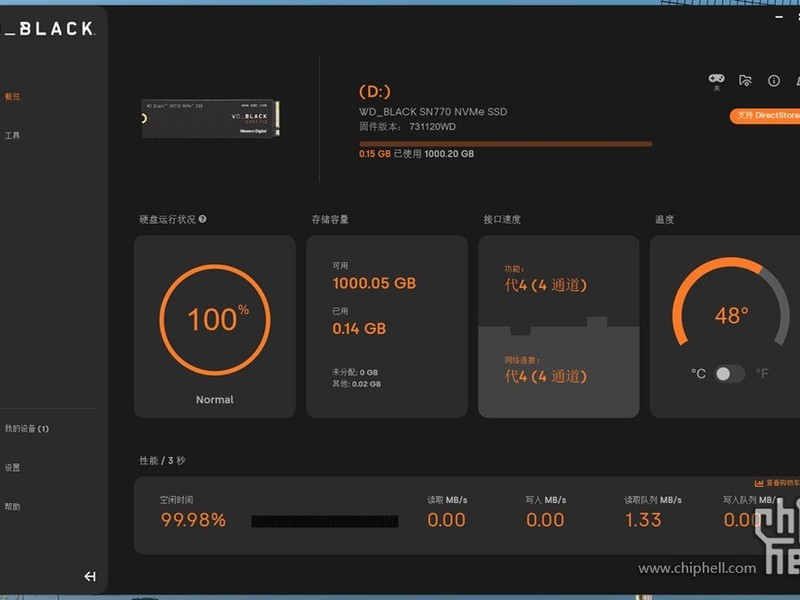Click the 存储容量 section heading
This screenshot has height=600, width=800.
330,219
